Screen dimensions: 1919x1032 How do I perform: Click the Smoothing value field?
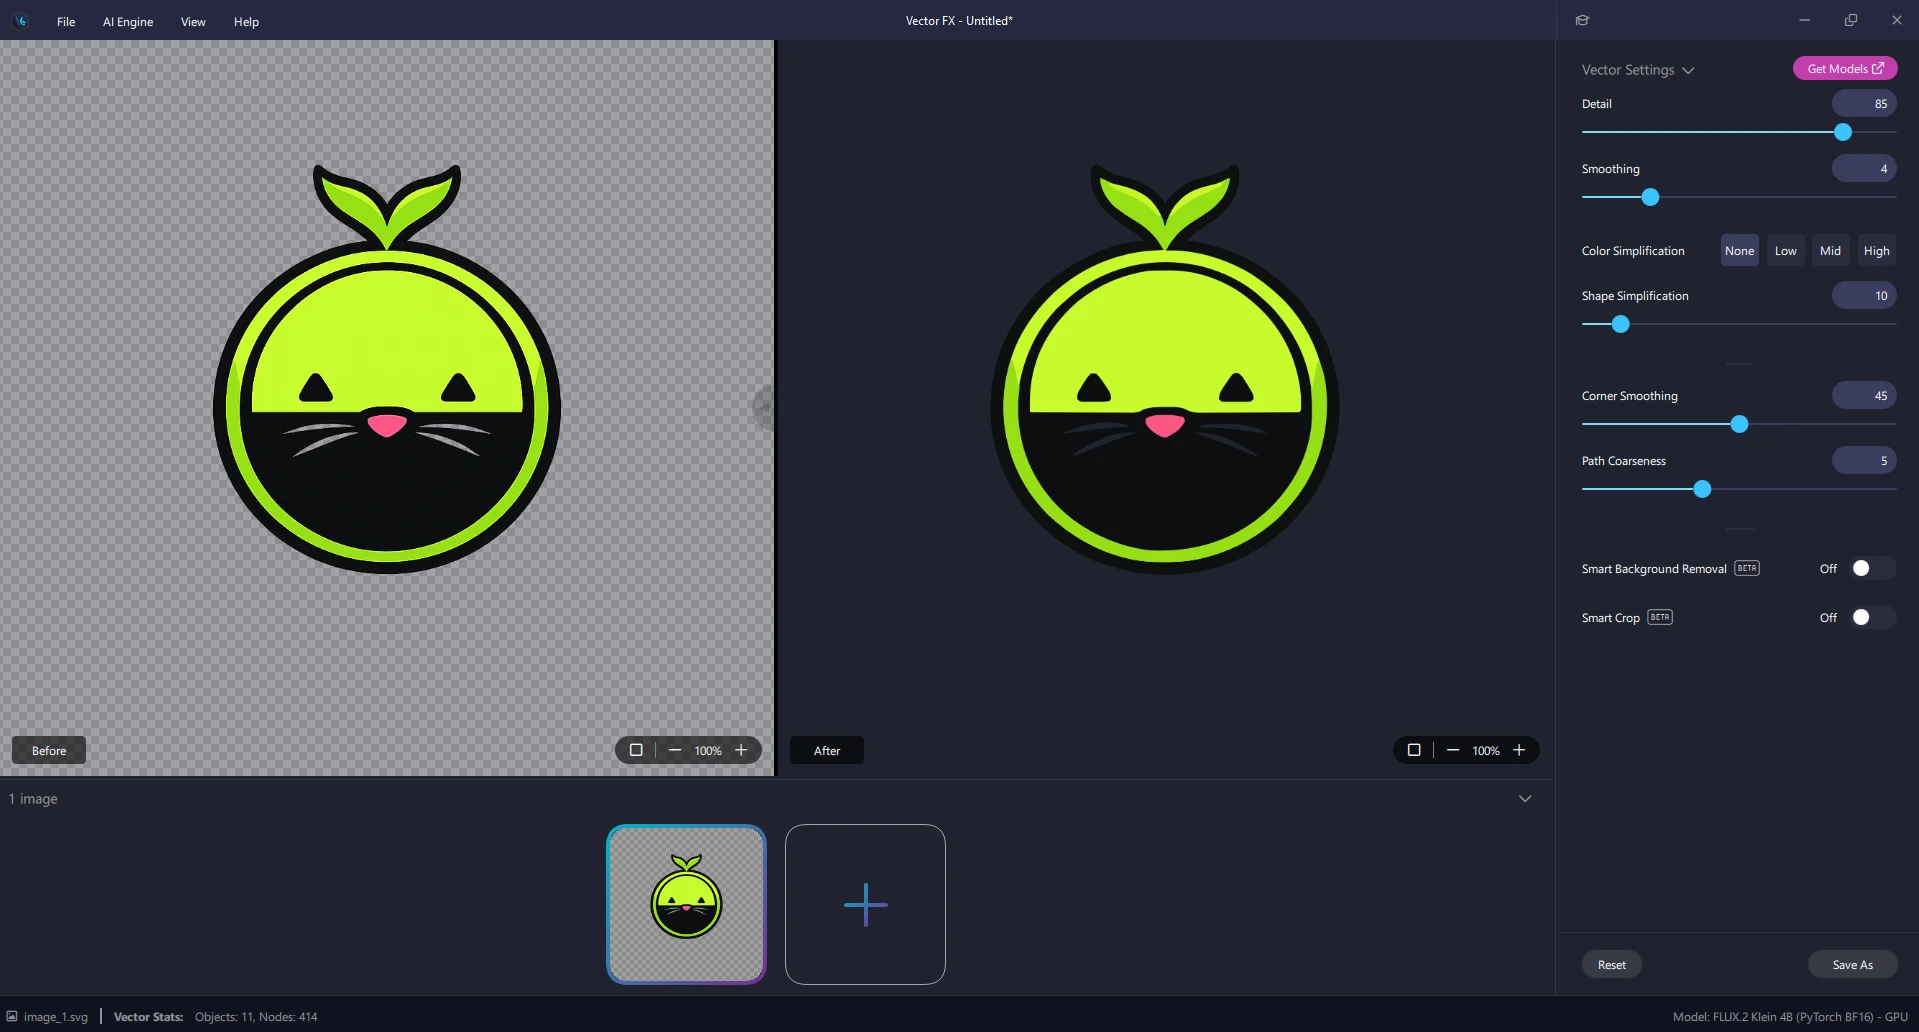click(1864, 169)
